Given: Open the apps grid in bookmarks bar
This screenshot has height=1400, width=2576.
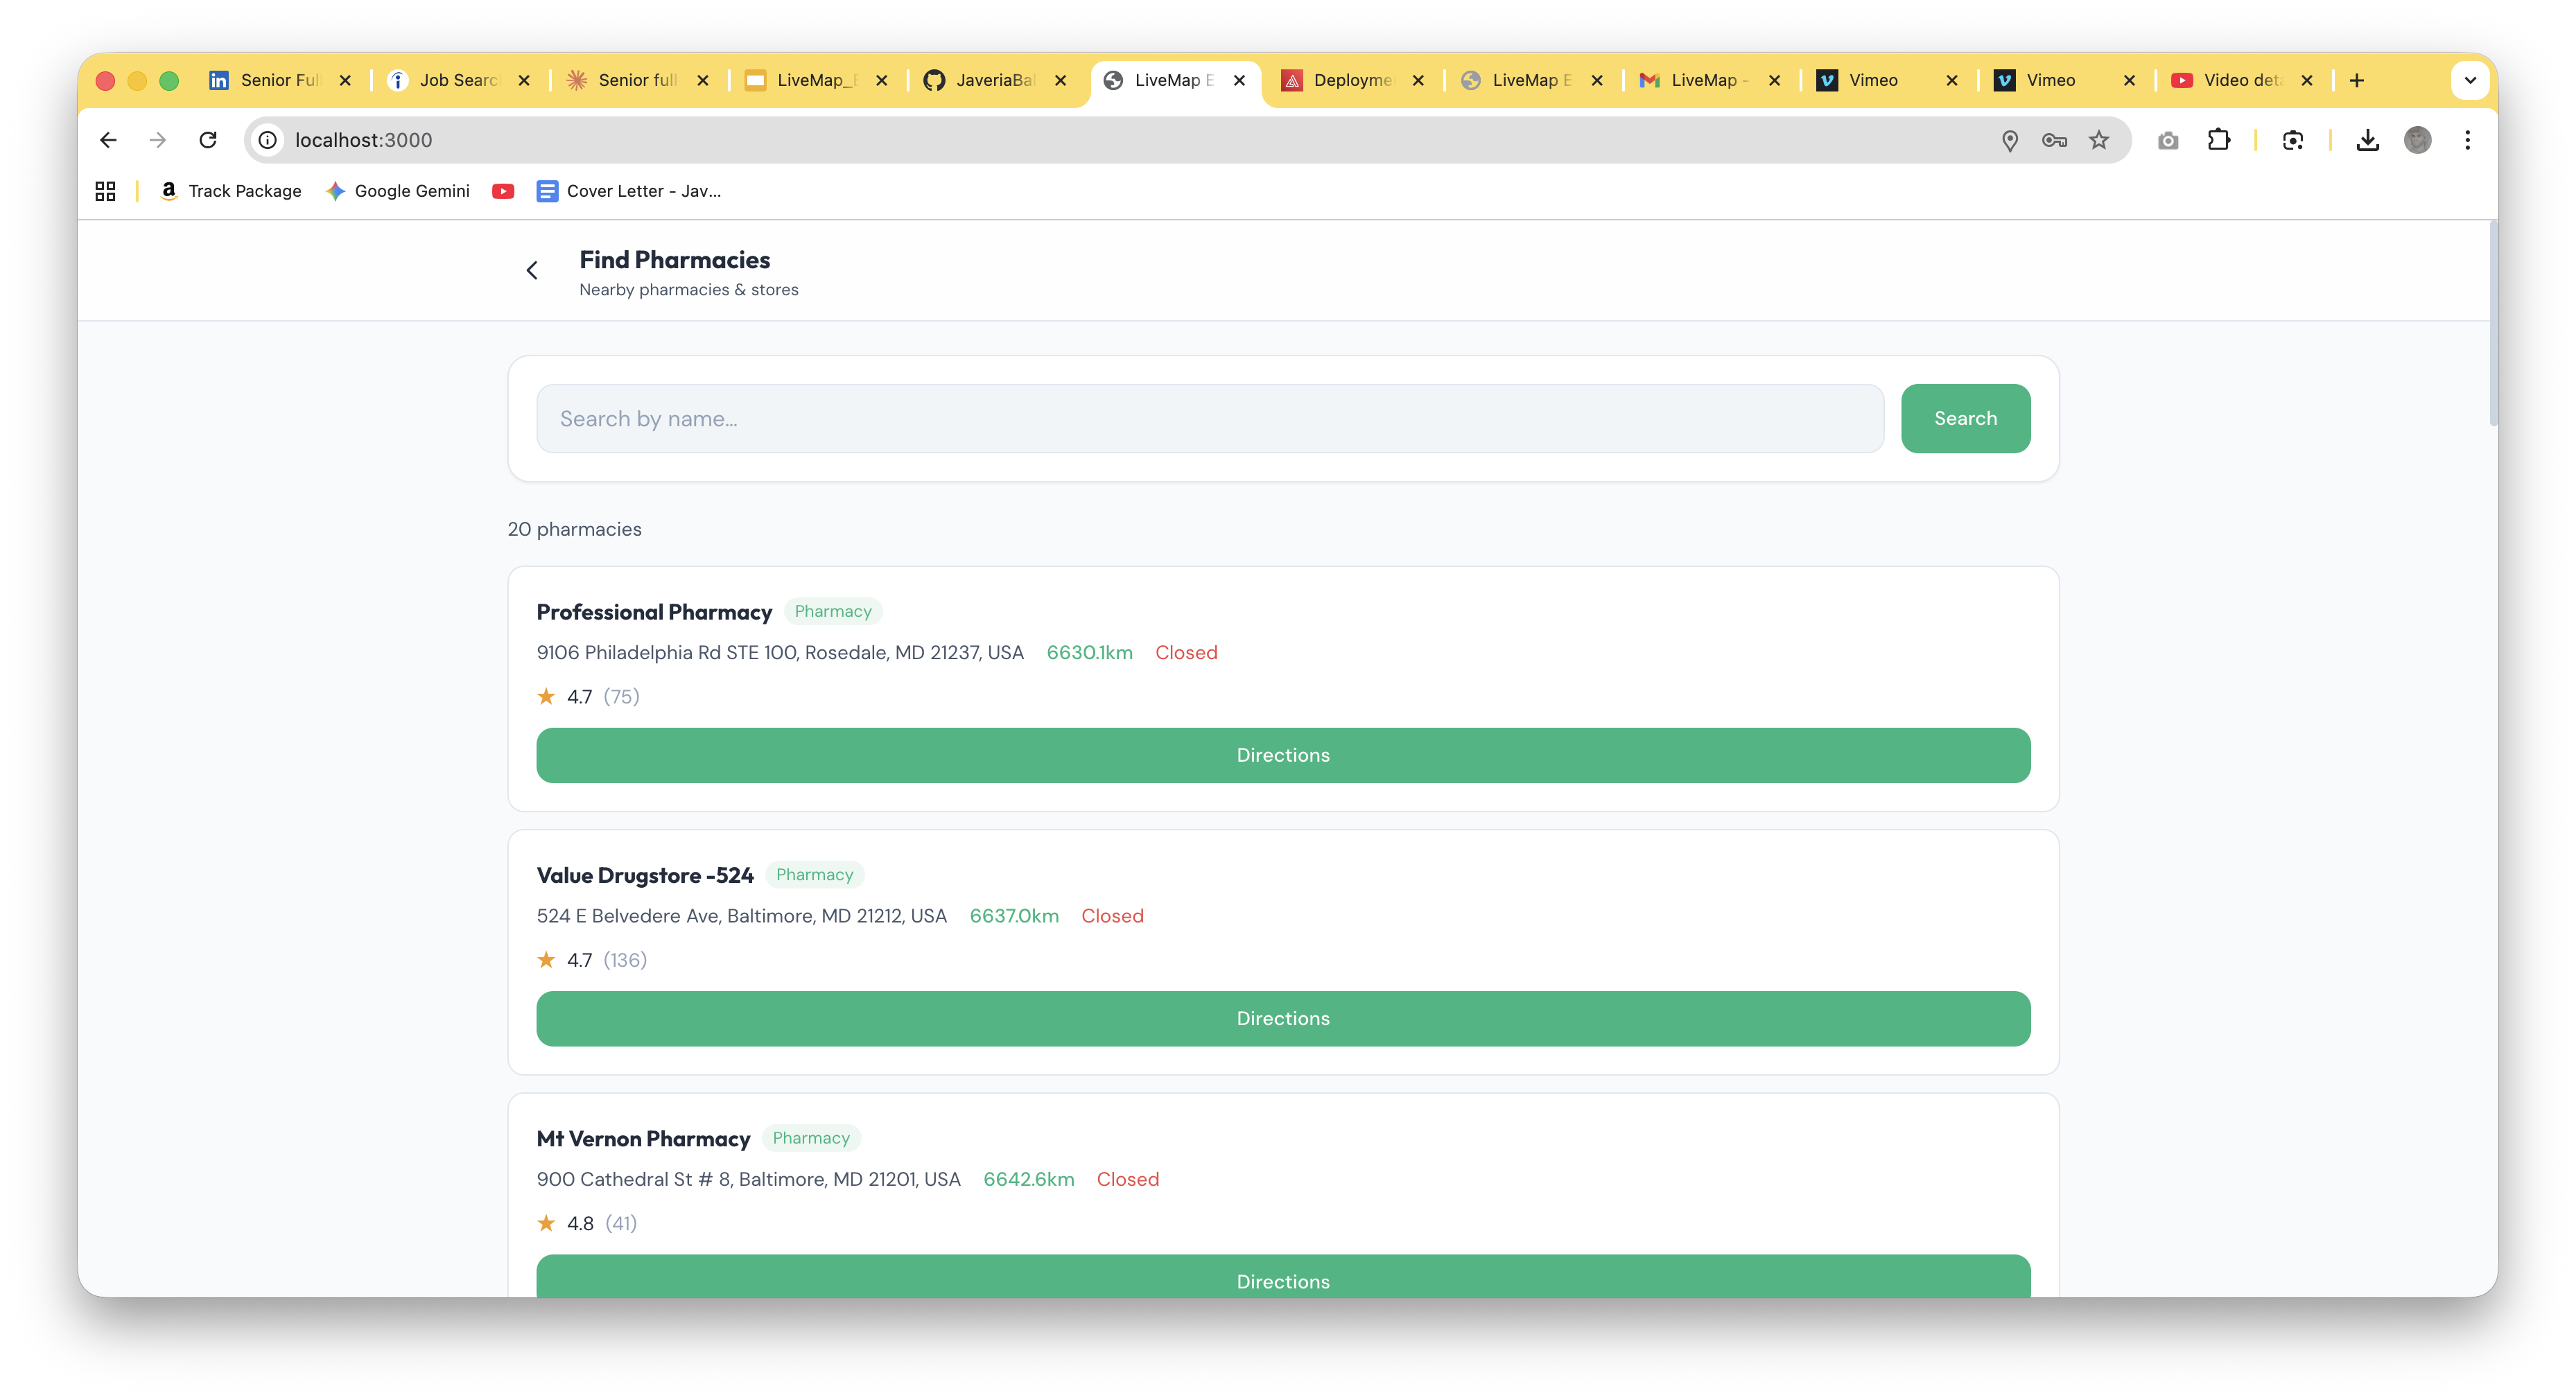Looking at the screenshot, I should (x=105, y=191).
